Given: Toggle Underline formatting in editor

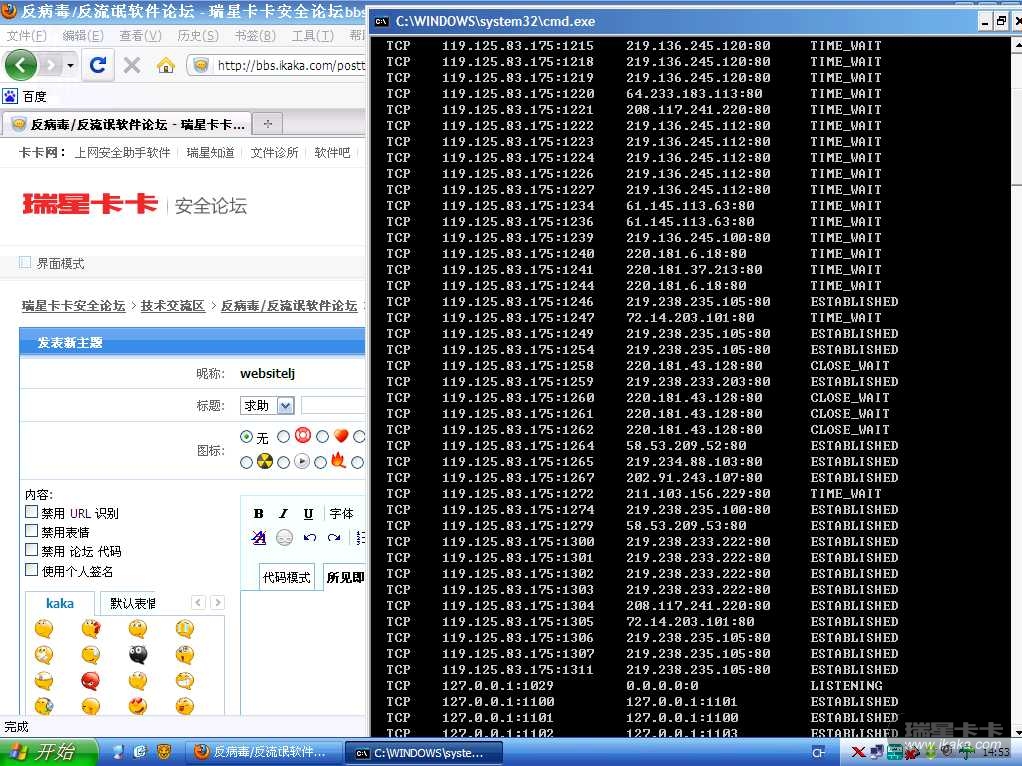Looking at the screenshot, I should [308, 514].
